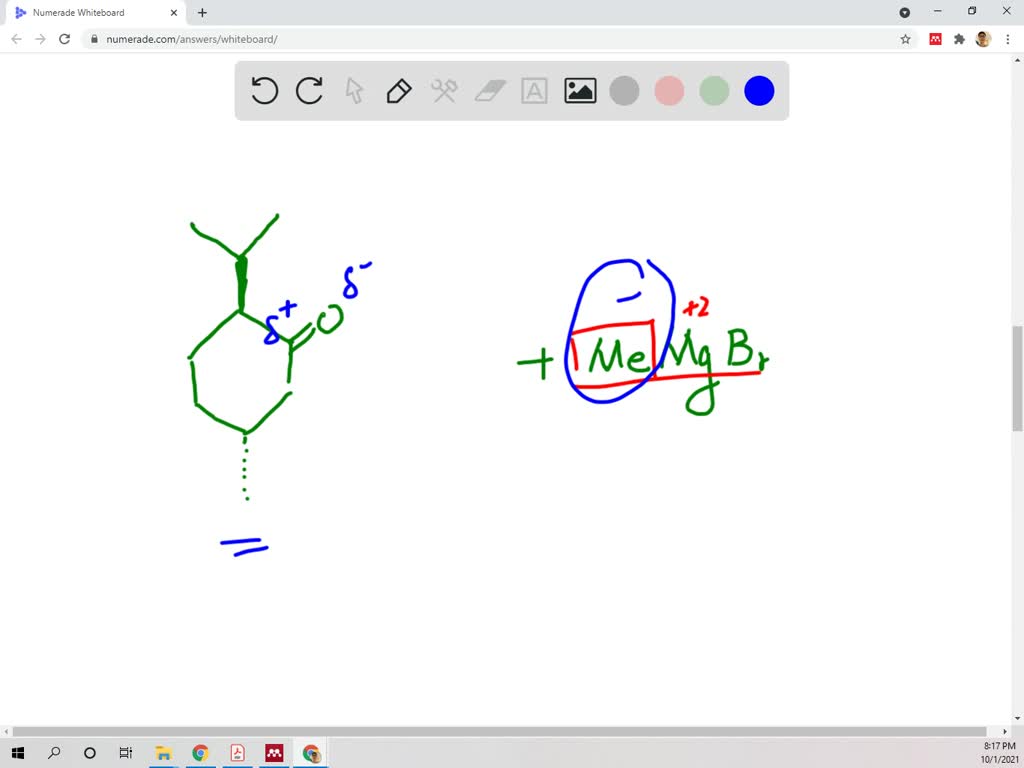Open a new browser tab
Screen dimensions: 1024x768
[202, 13]
